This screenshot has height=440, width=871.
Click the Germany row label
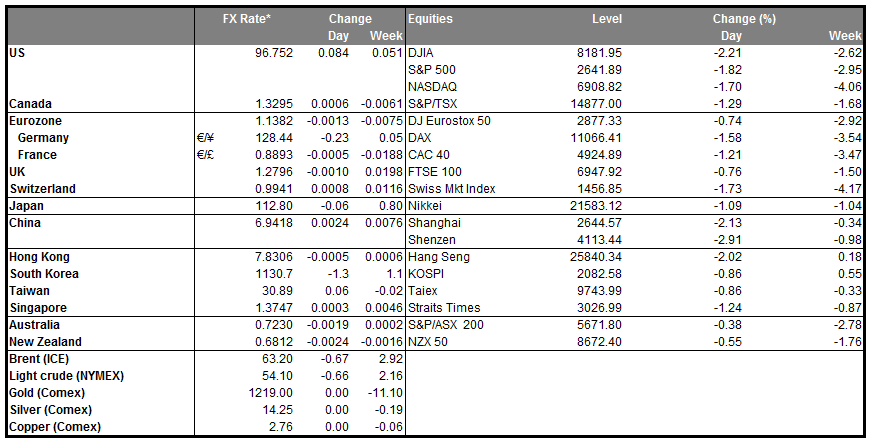[45, 138]
